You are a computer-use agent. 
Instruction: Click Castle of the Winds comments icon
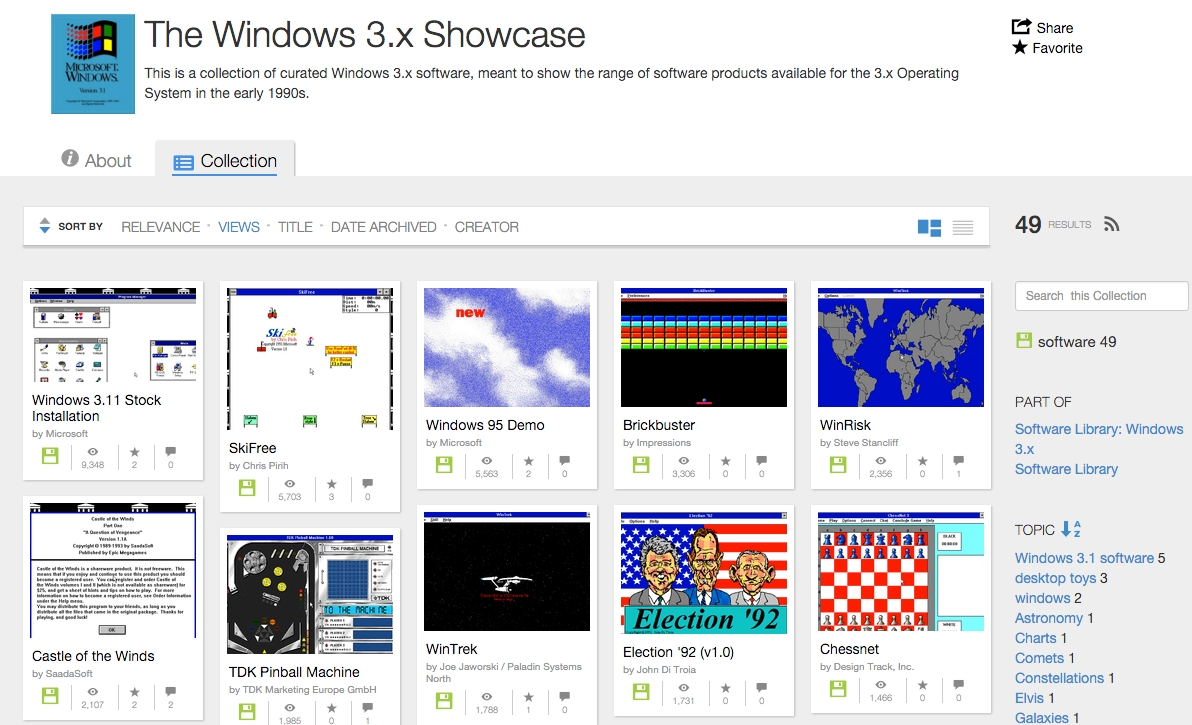coord(170,692)
